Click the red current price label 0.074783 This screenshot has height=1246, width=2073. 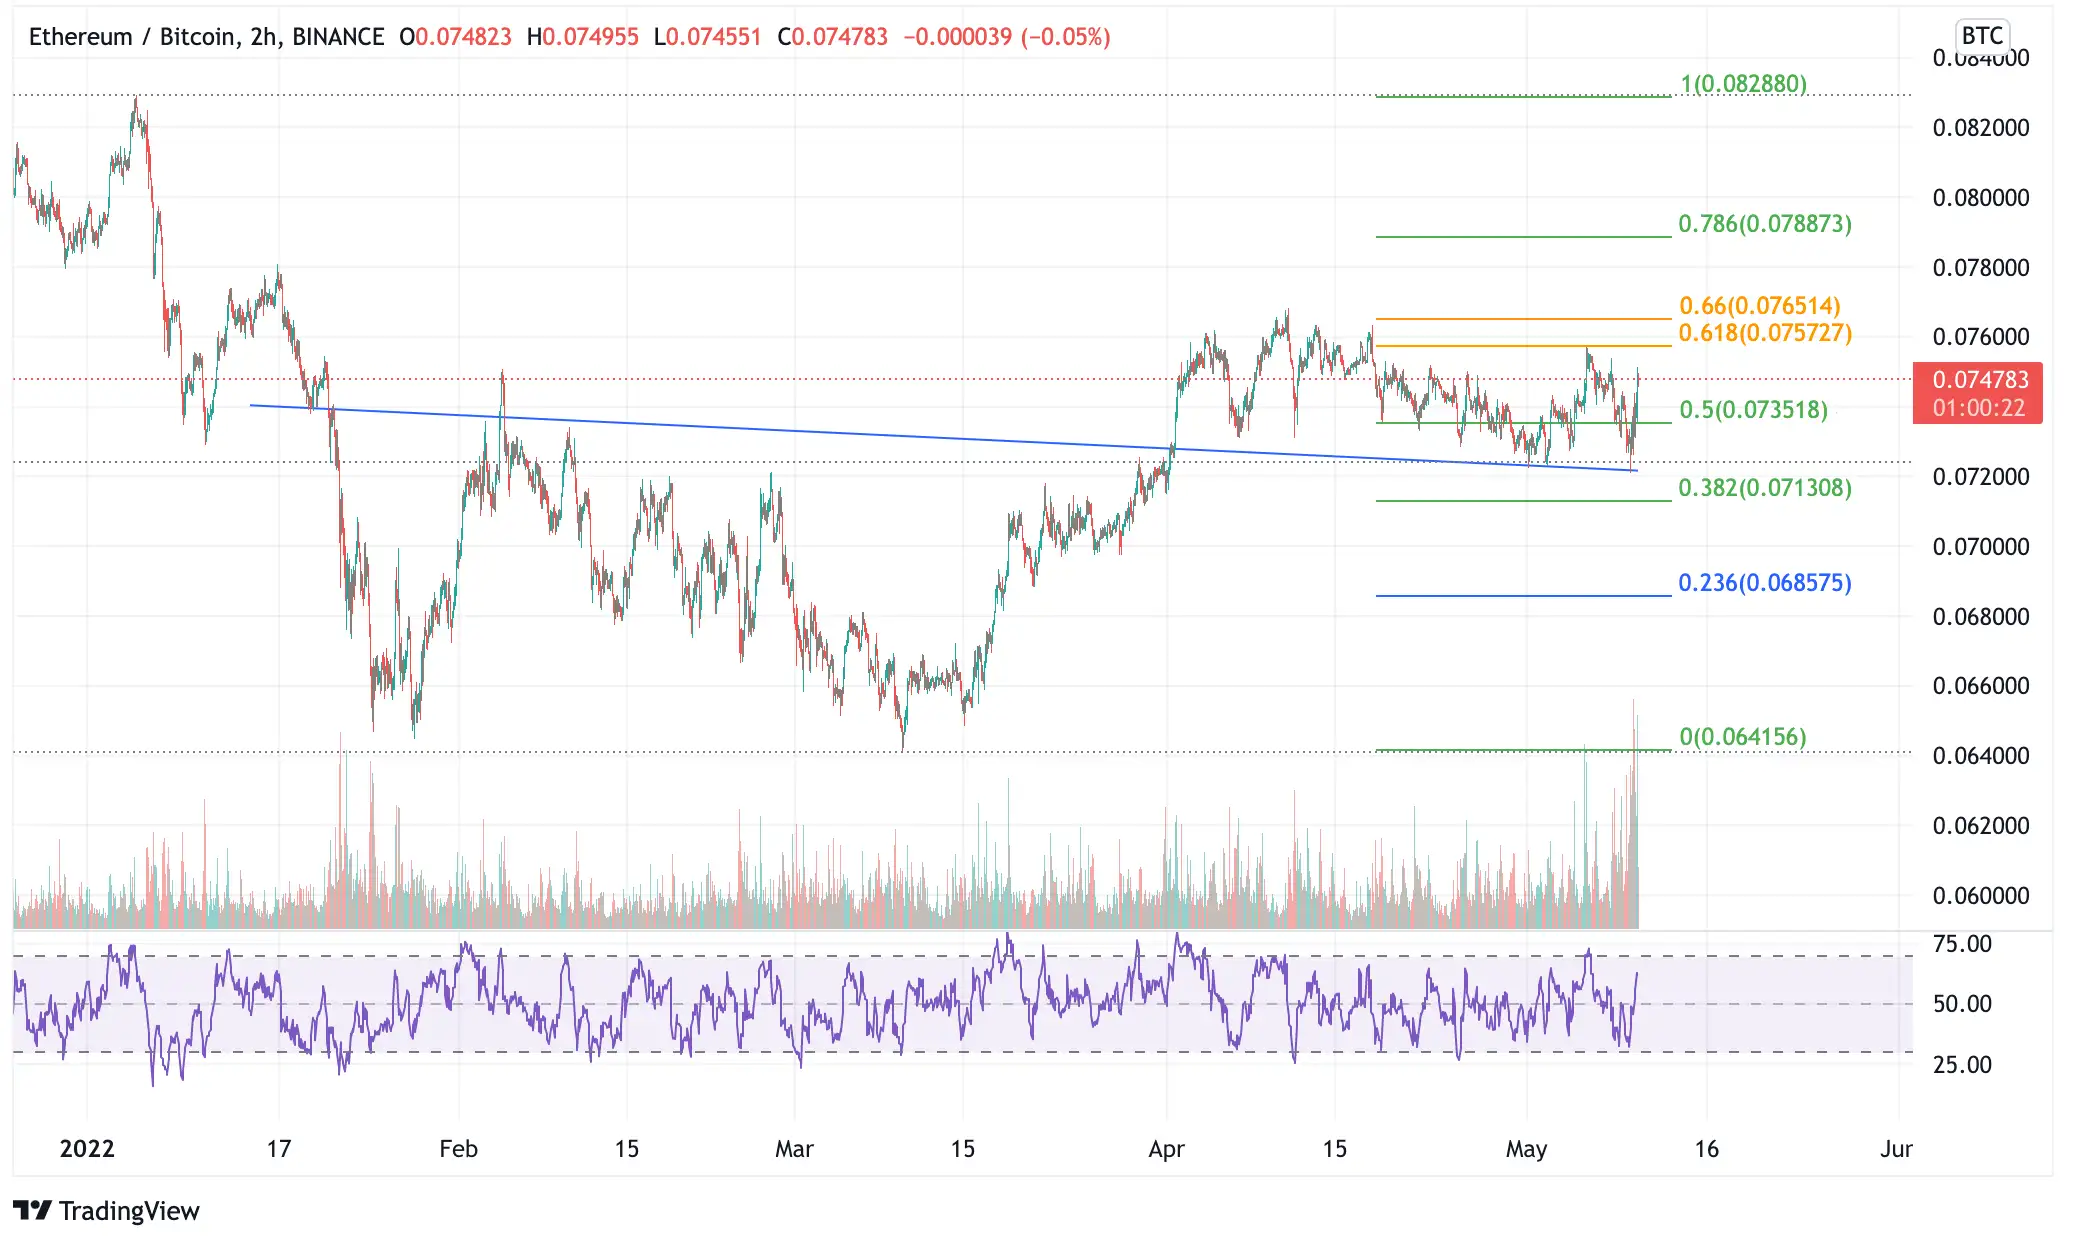coord(1980,379)
